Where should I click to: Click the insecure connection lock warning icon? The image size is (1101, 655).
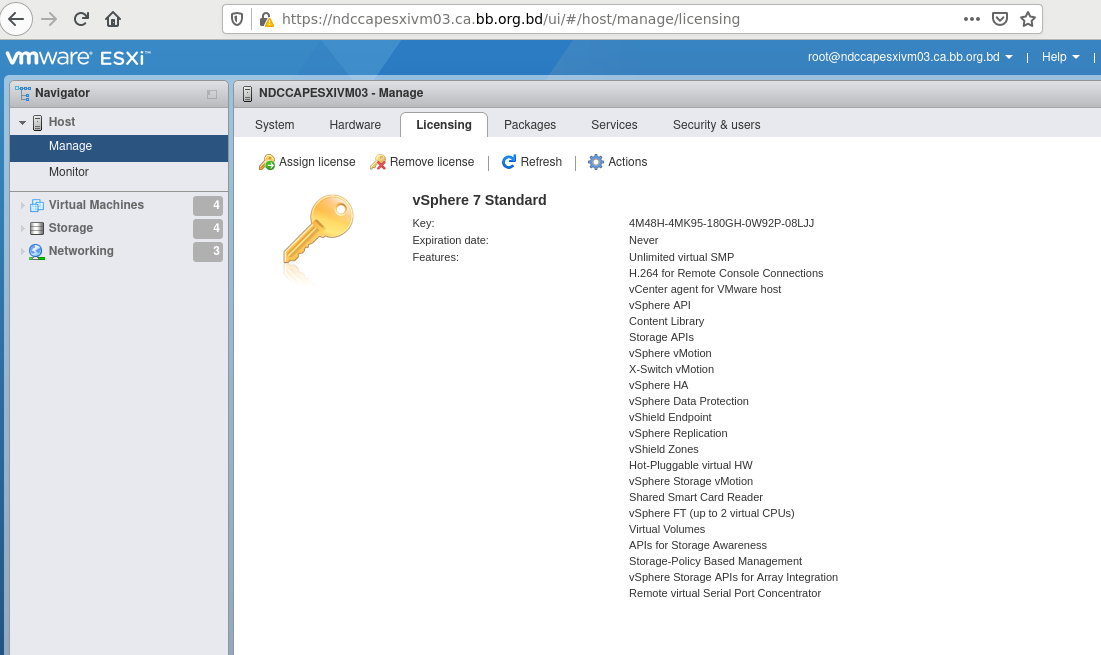266,19
